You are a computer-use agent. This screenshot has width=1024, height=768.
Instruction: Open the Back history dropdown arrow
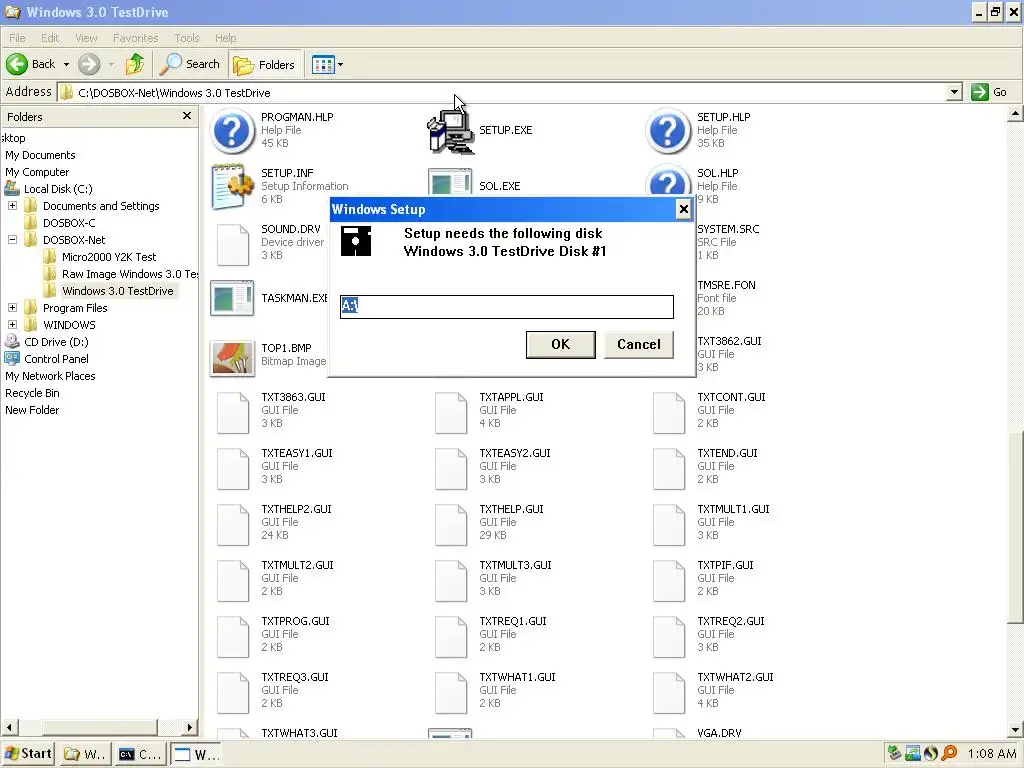pos(66,65)
